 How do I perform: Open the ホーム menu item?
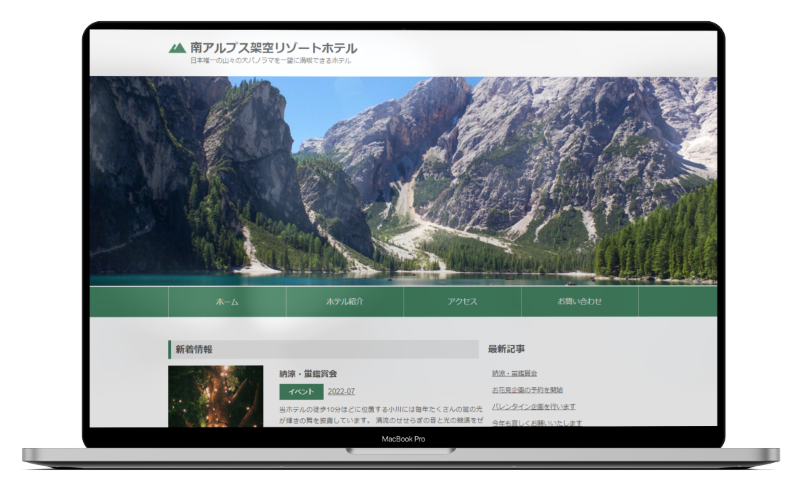(227, 301)
